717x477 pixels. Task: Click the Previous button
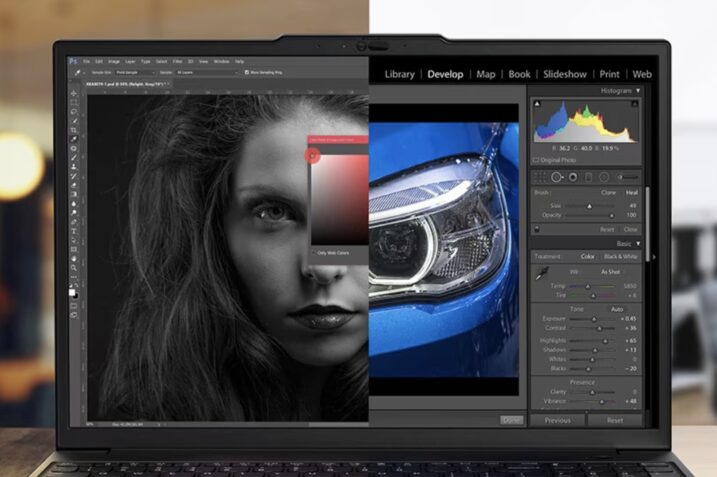coord(557,420)
